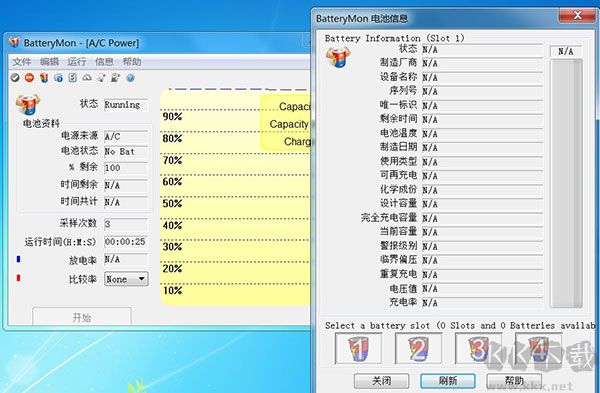
Task: Select battery slot 3 icon
Action: point(479,348)
